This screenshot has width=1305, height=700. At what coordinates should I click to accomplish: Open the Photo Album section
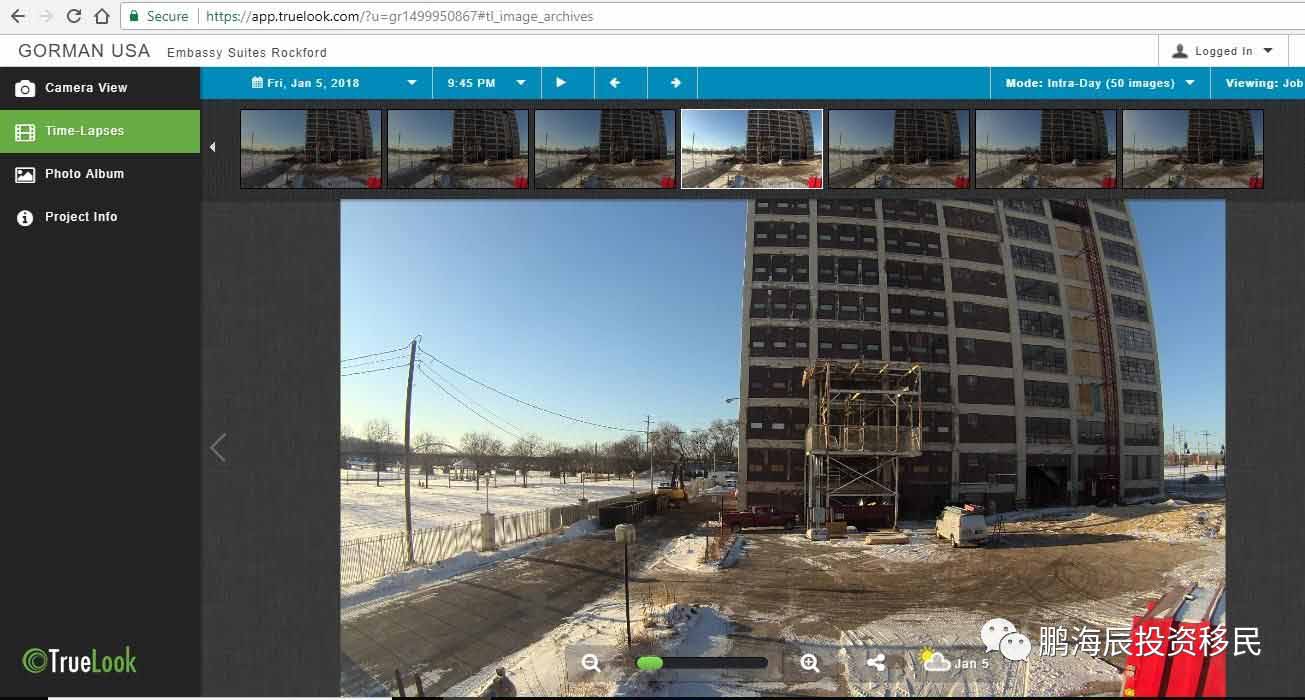coord(100,174)
